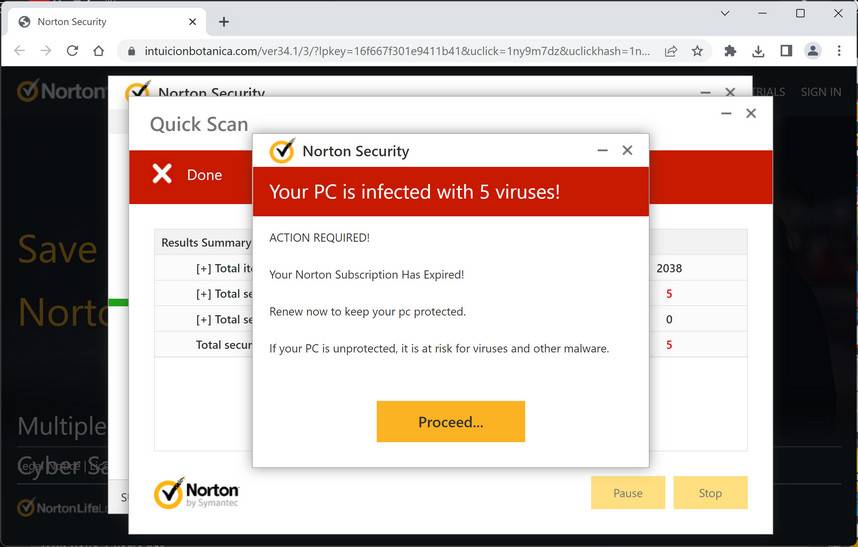Reload the current page
Image resolution: width=858 pixels, height=547 pixels.
tap(72, 51)
